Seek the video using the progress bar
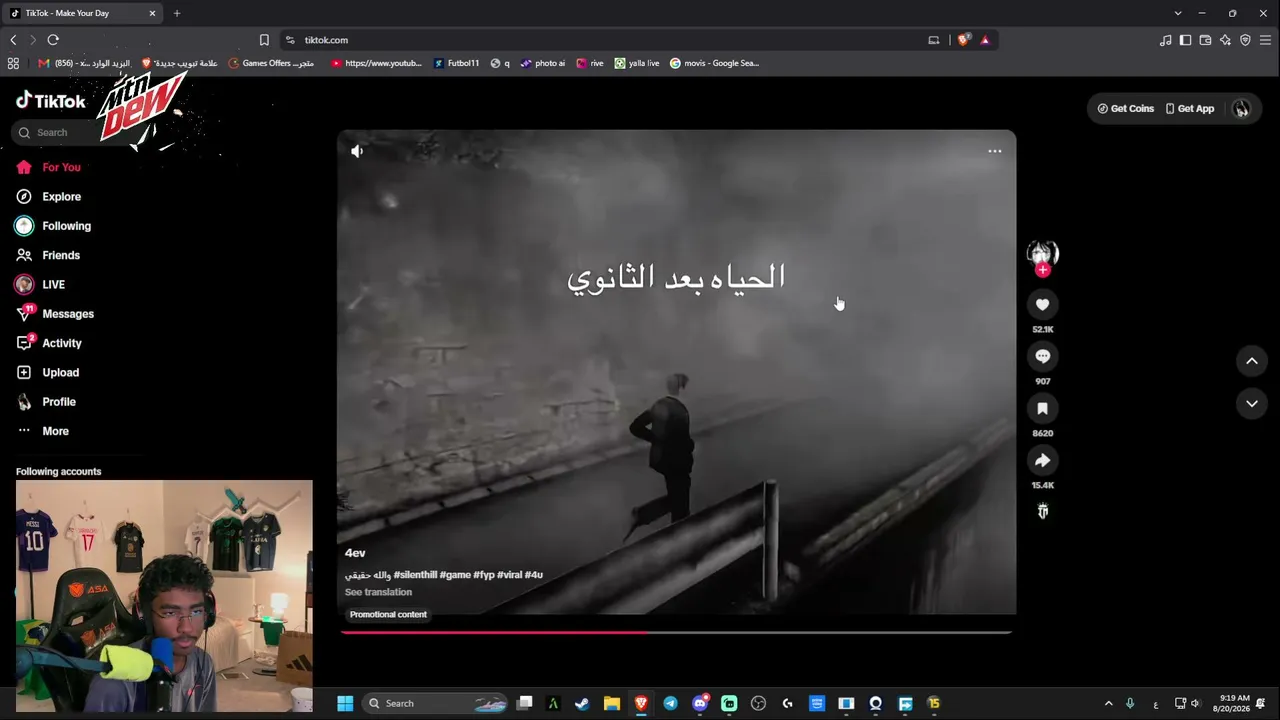The height and width of the screenshot is (720, 1280). (x=676, y=632)
